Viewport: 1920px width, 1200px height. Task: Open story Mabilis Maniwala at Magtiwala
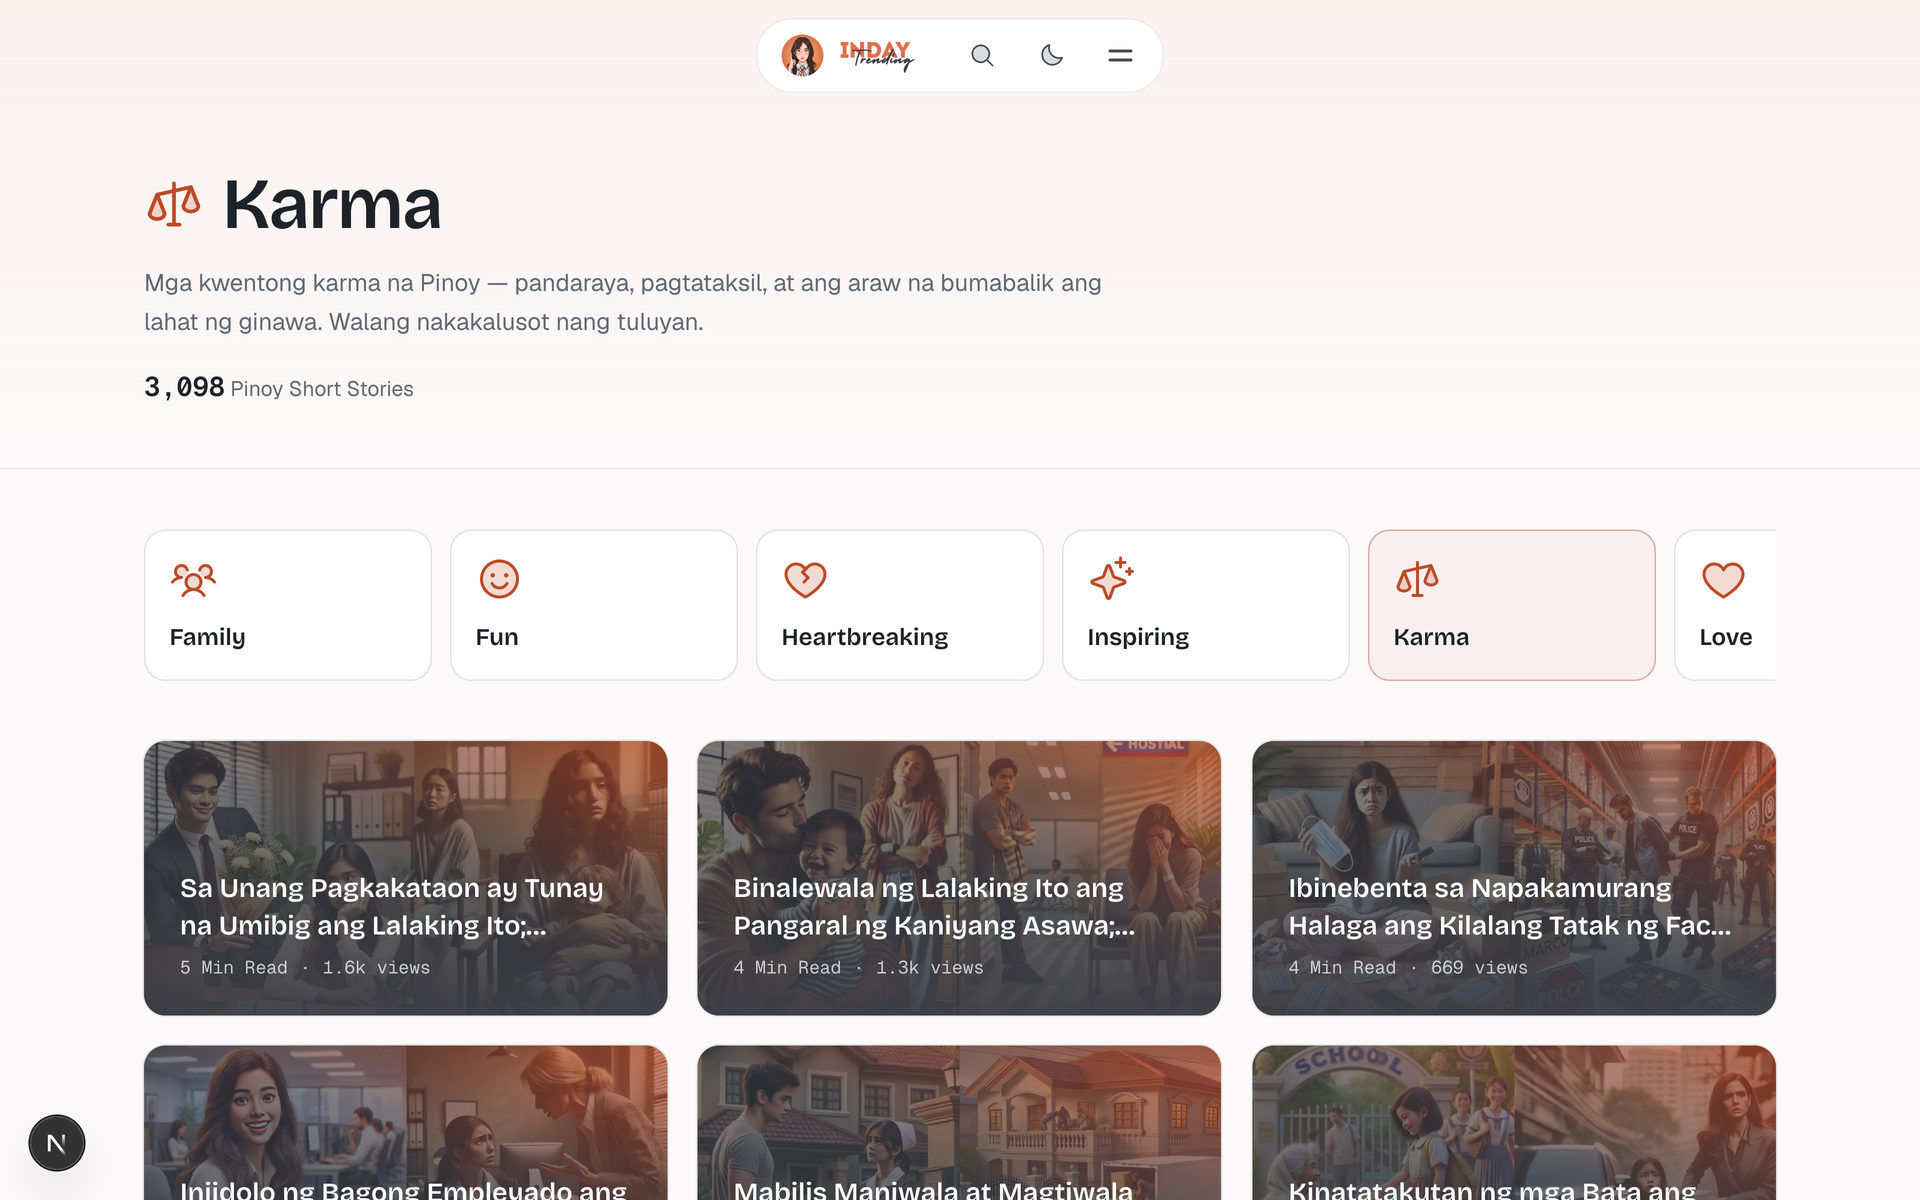[959, 1123]
